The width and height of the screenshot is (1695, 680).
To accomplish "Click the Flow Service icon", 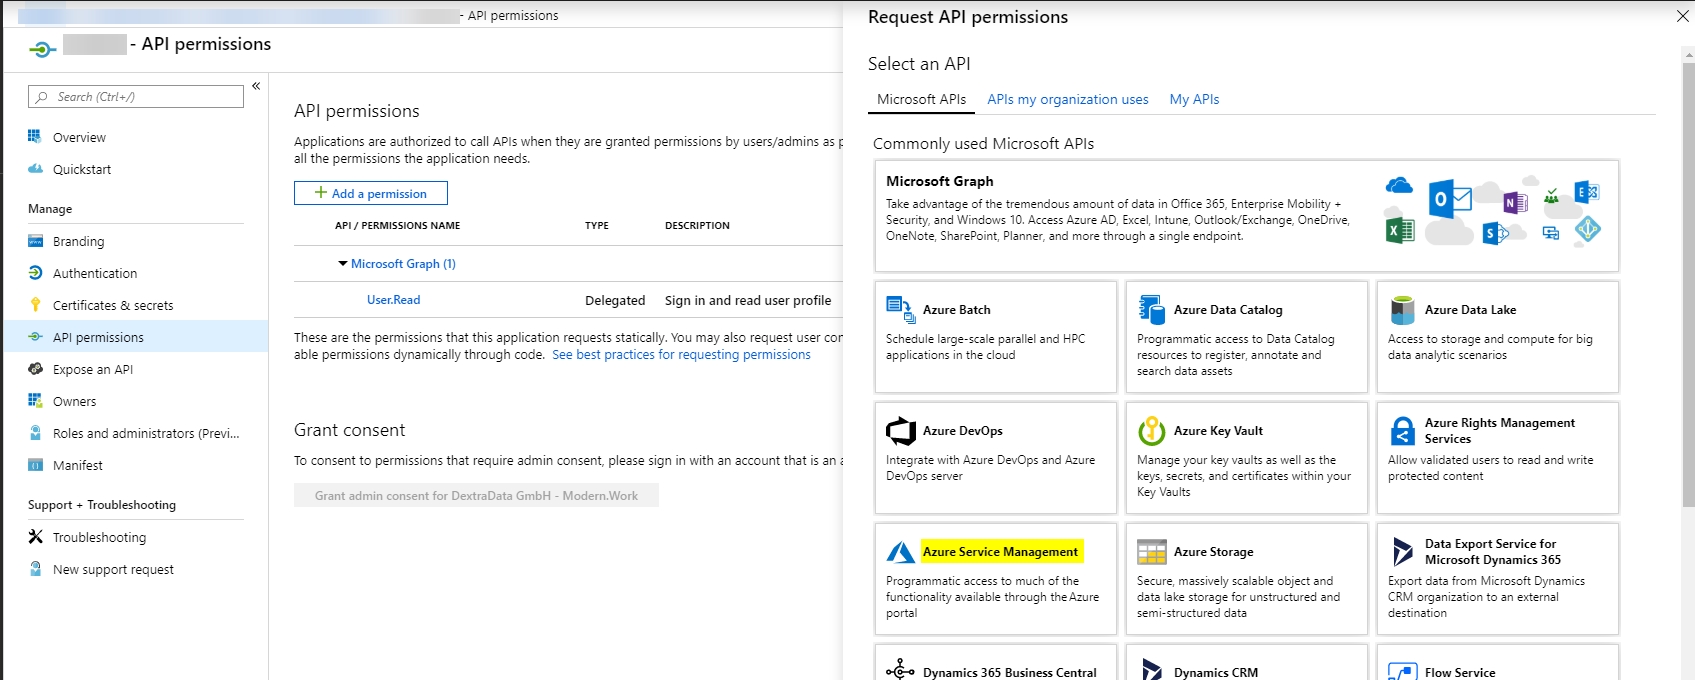I will point(1403,671).
